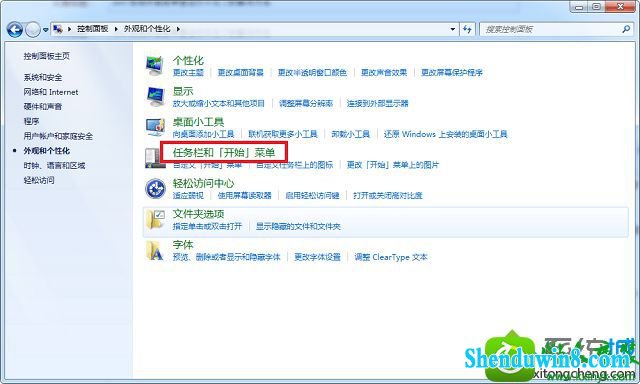The image size is (640, 384).
Task: Open the recent pages dropdown arrow
Action: 45,30
